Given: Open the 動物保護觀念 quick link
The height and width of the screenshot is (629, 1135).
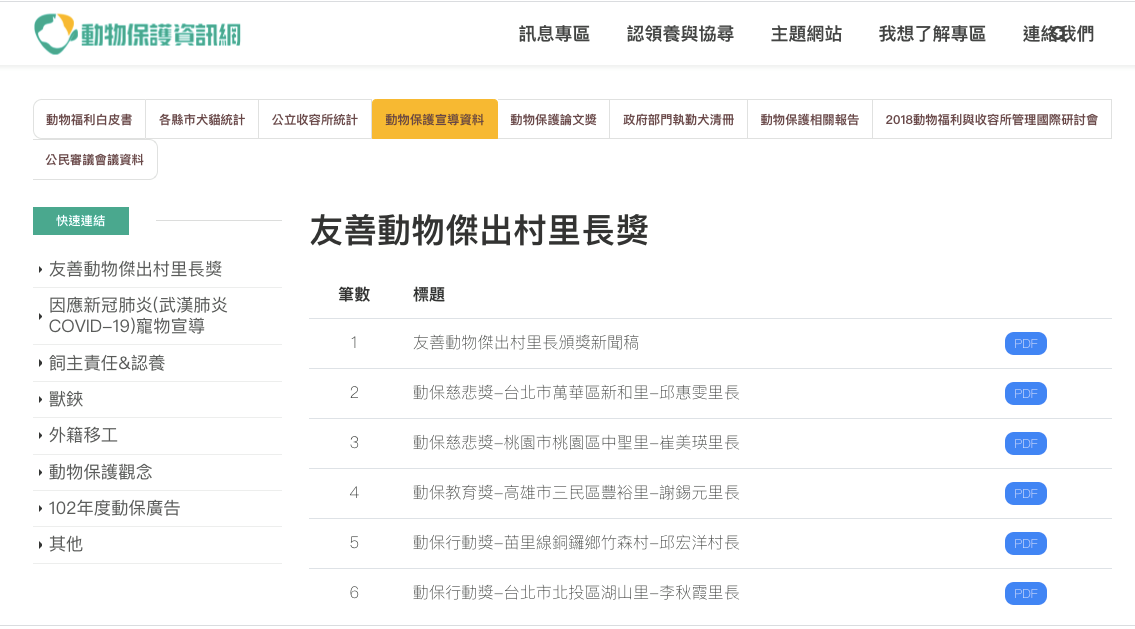Looking at the screenshot, I should [101, 472].
